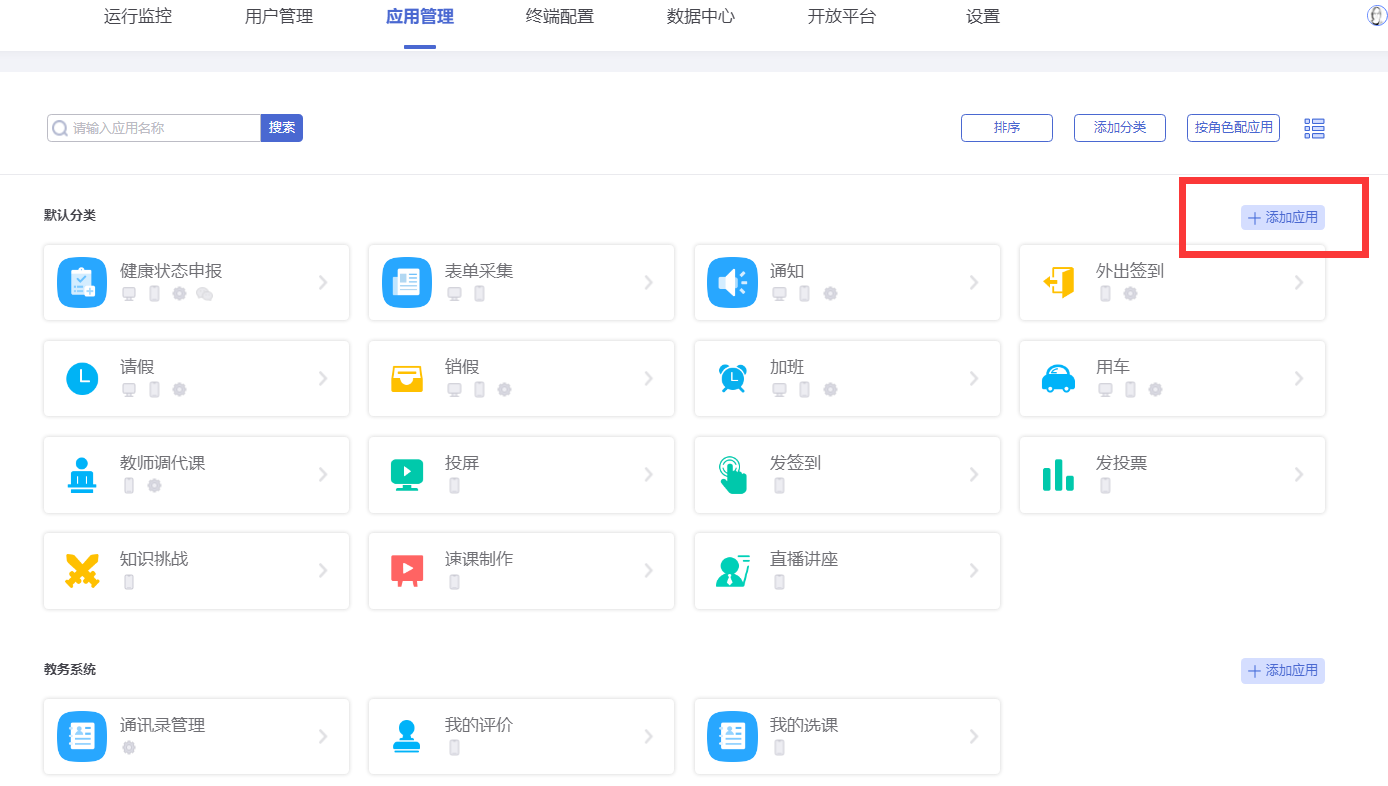Expand the 健康状态申报 card chevron
The width and height of the screenshot is (1388, 786).
(x=323, y=283)
